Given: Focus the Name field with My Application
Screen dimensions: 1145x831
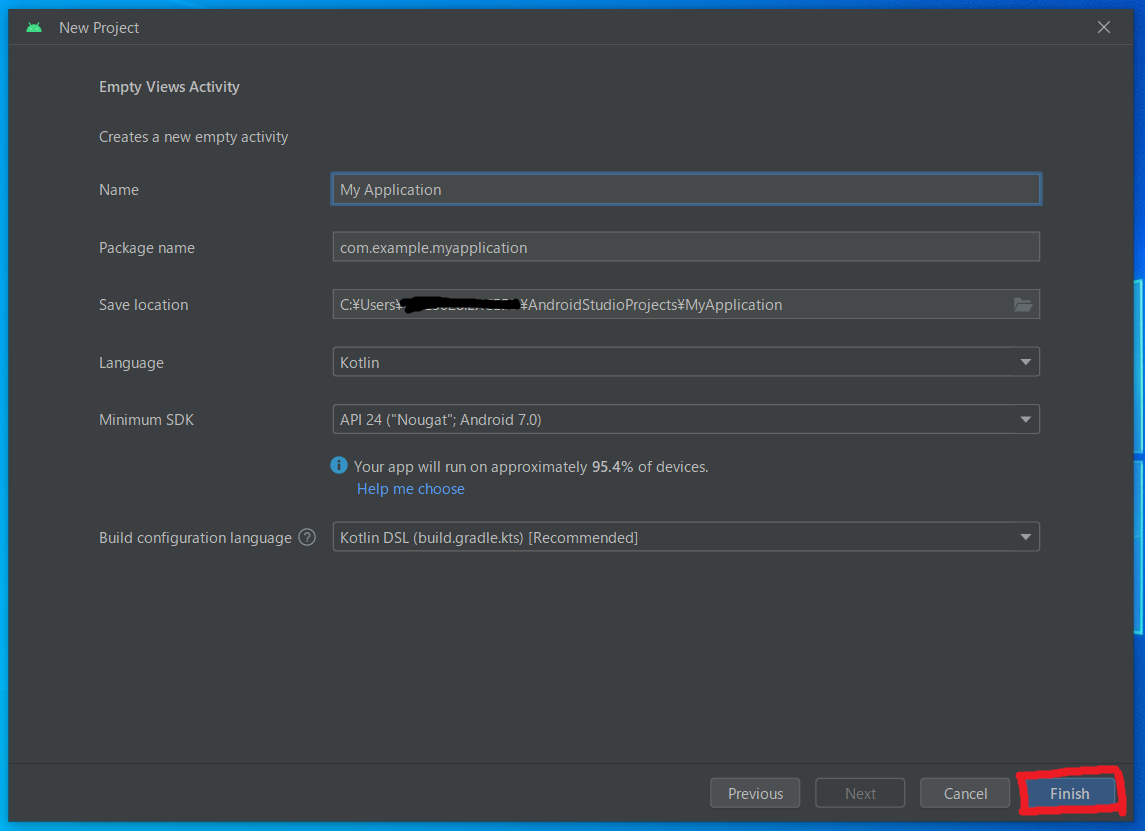Looking at the screenshot, I should click(x=686, y=189).
